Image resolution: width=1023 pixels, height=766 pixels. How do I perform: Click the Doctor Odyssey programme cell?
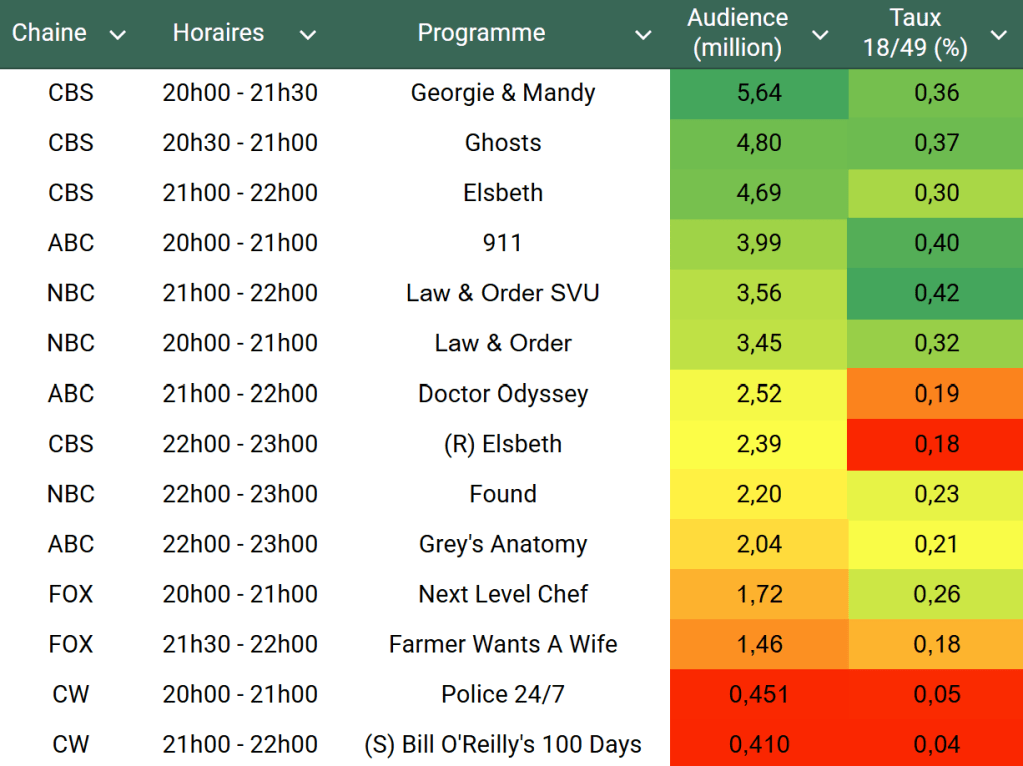click(x=503, y=394)
